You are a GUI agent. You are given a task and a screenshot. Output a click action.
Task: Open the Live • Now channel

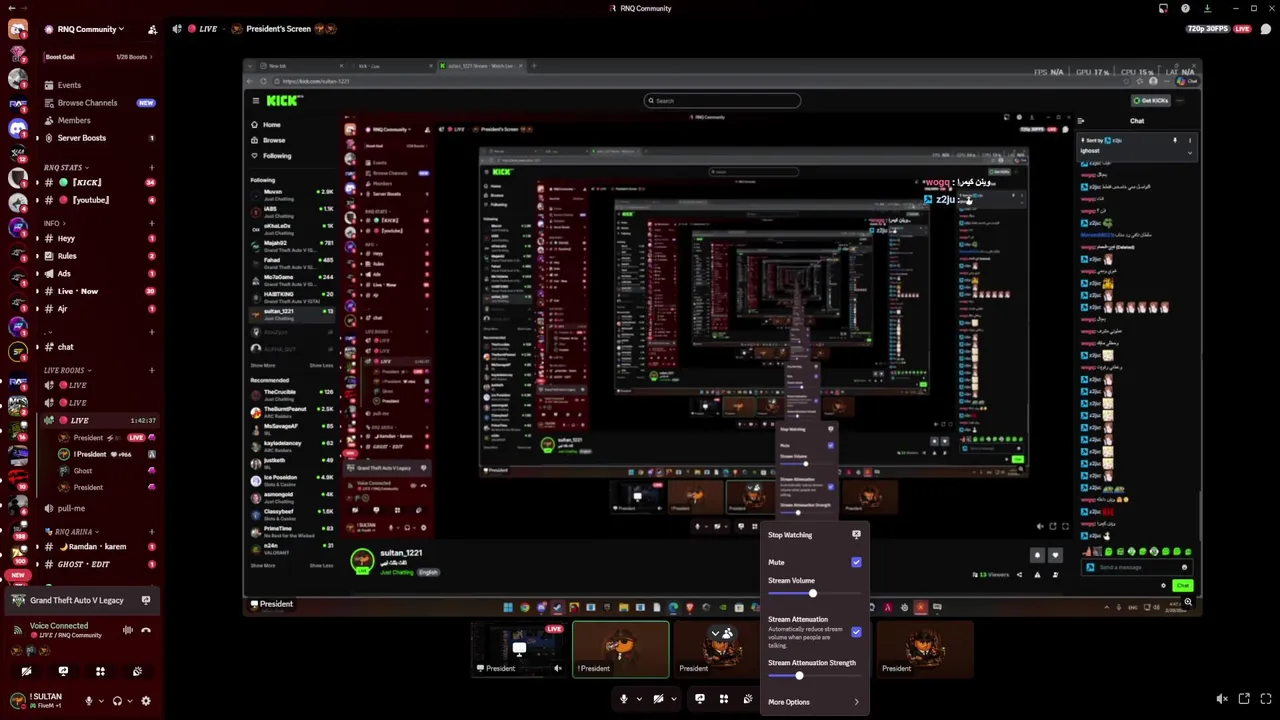pyautogui.click(x=98, y=291)
